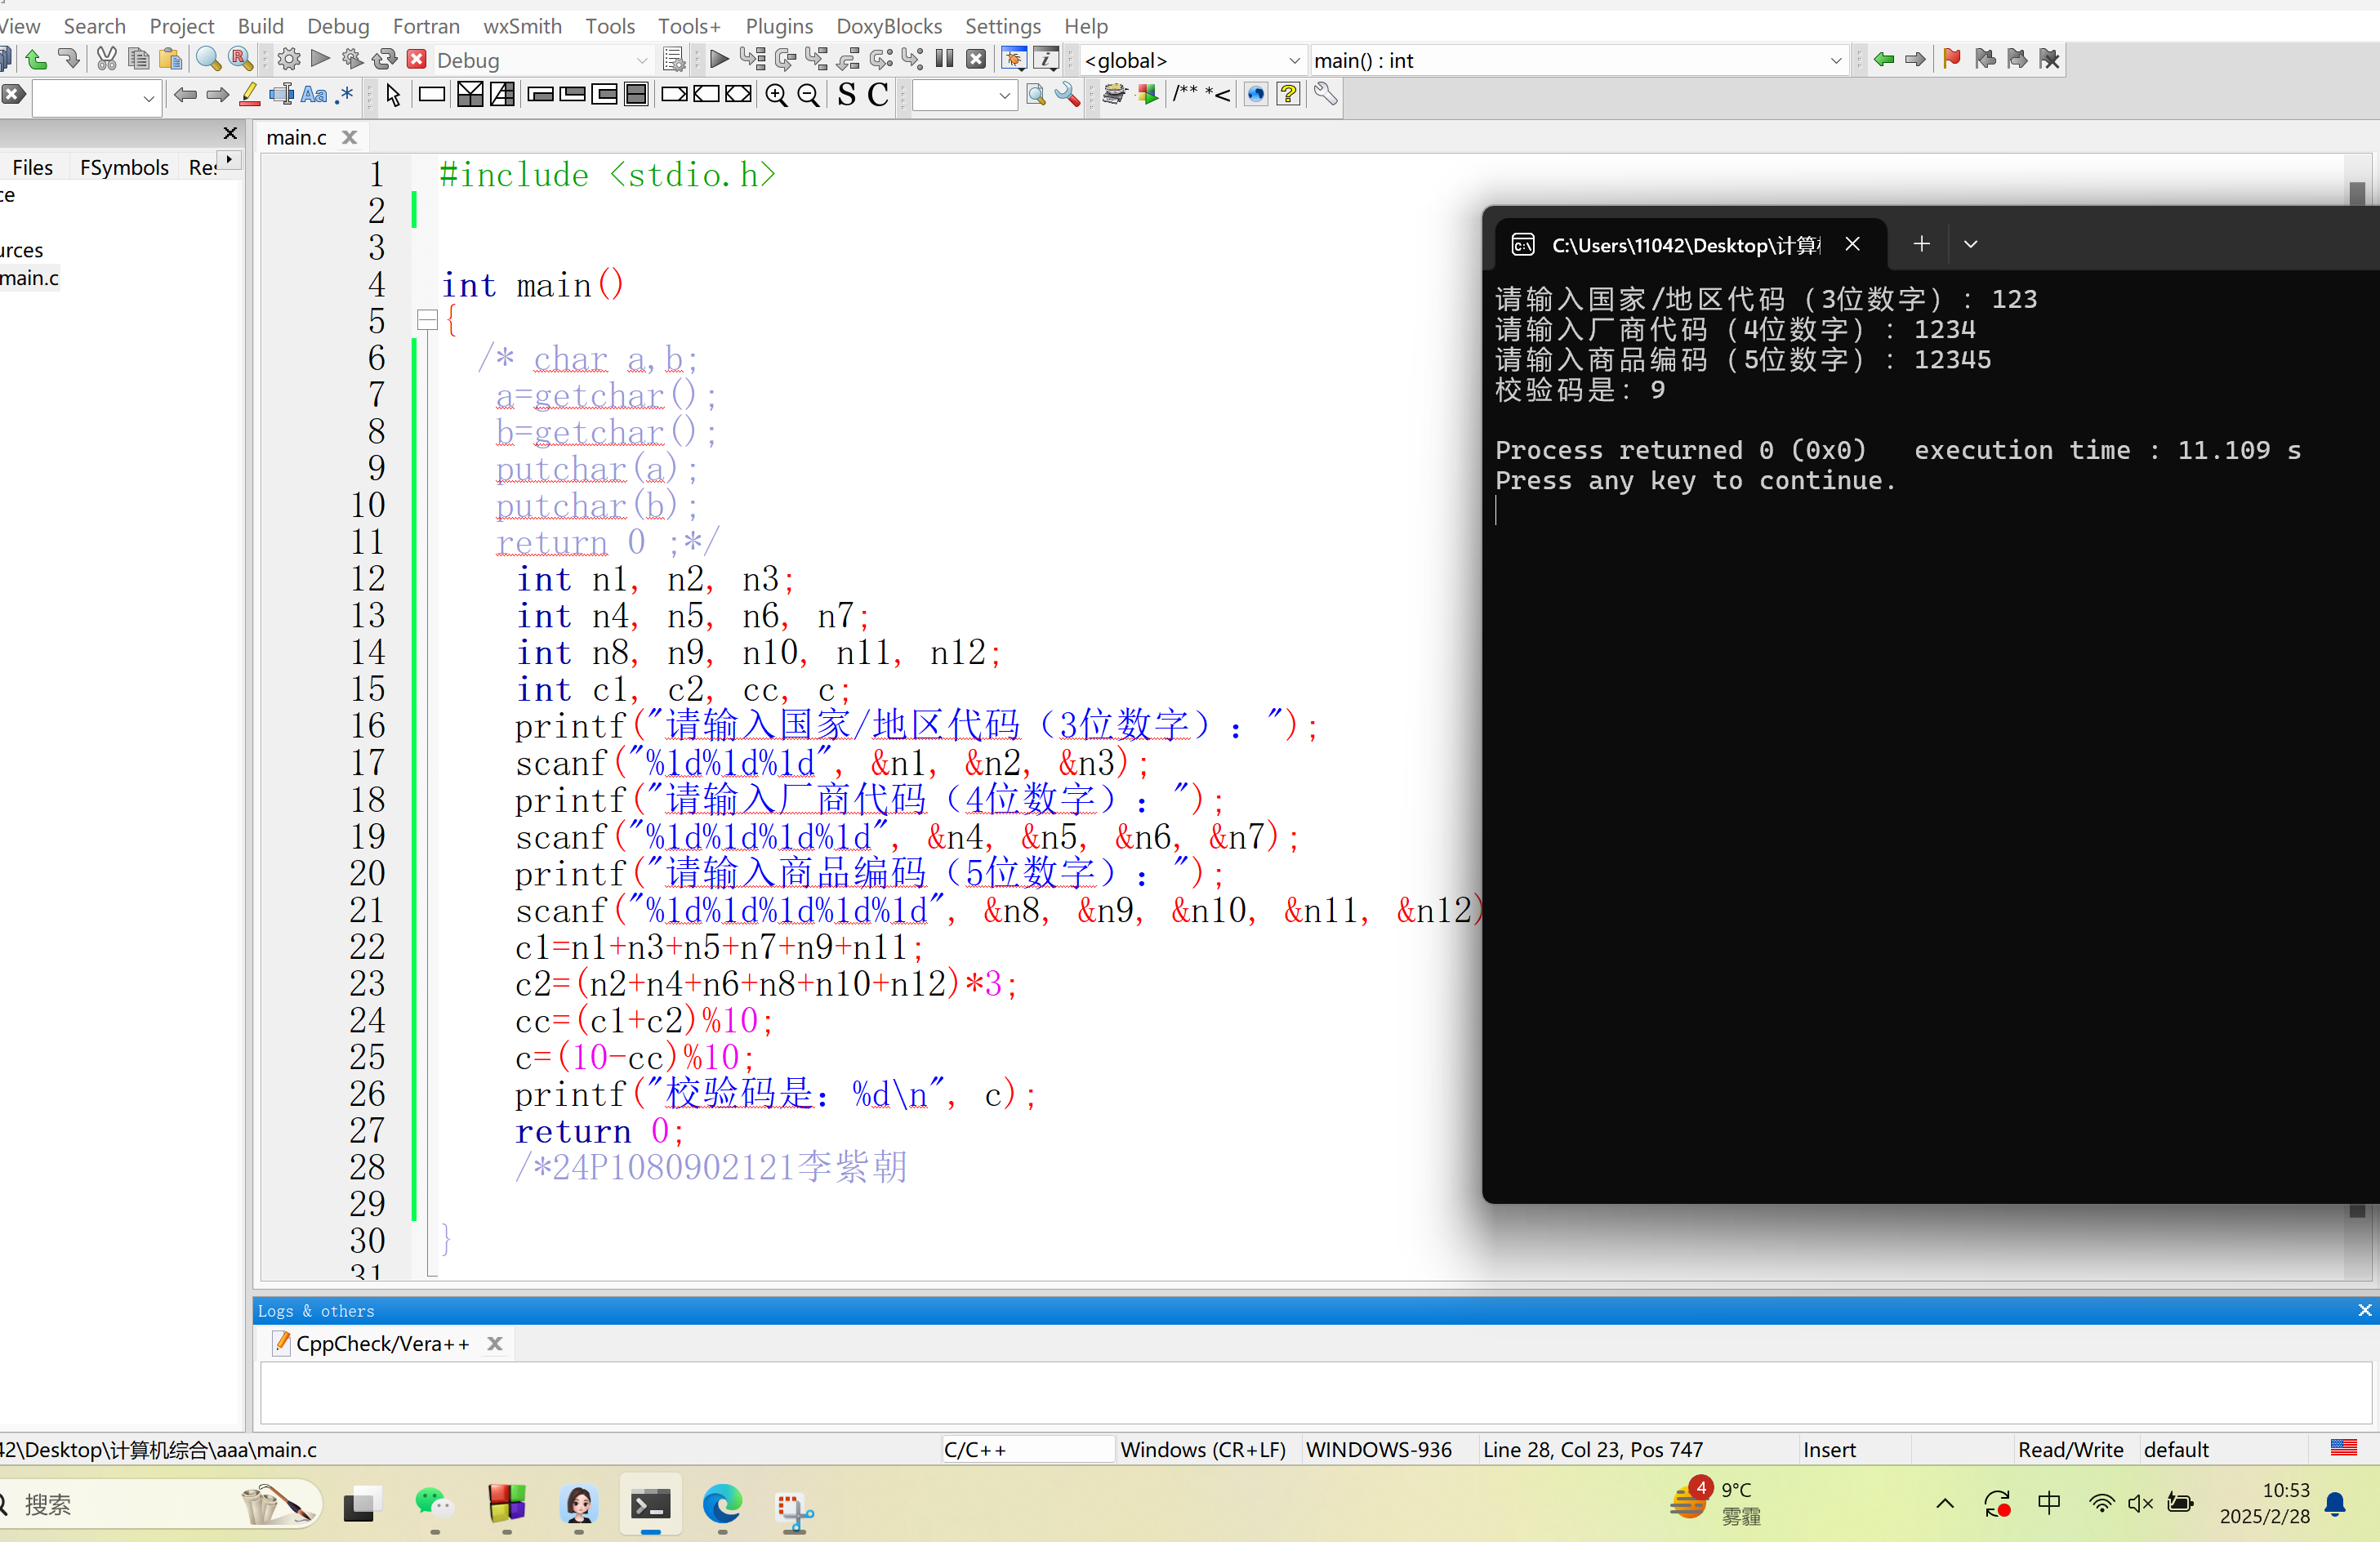The height and width of the screenshot is (1542, 2380).
Task: Open the wxSmith menu
Action: [522, 25]
